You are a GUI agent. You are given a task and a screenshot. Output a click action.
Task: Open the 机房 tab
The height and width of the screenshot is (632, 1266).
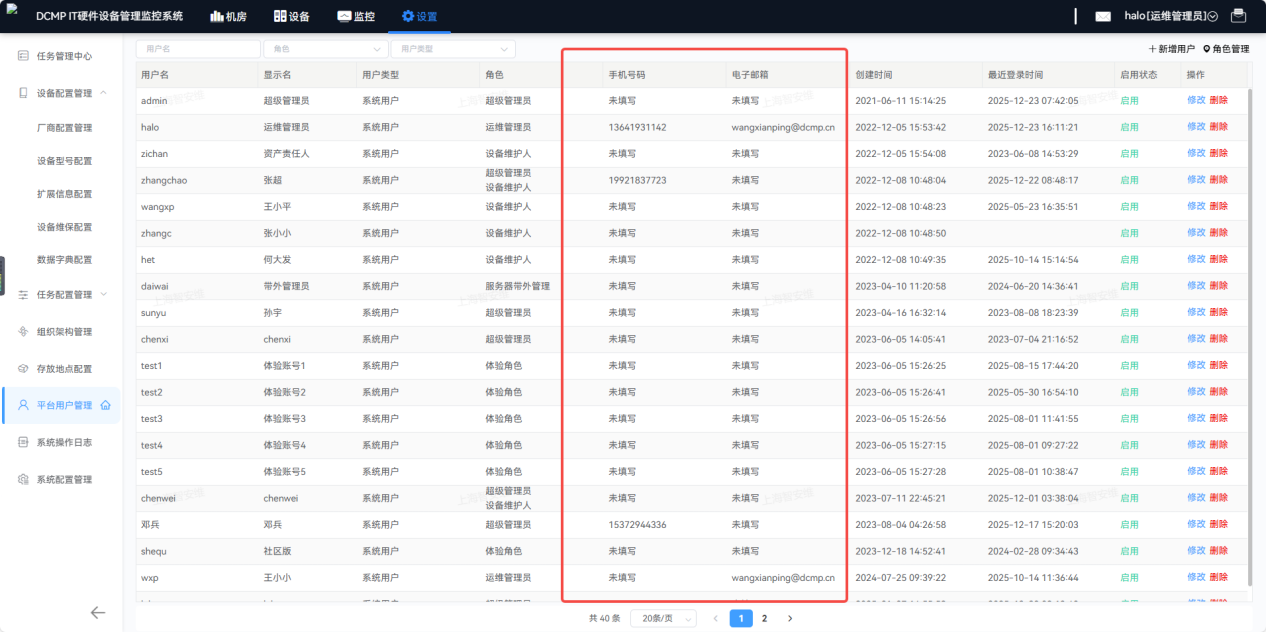(228, 16)
